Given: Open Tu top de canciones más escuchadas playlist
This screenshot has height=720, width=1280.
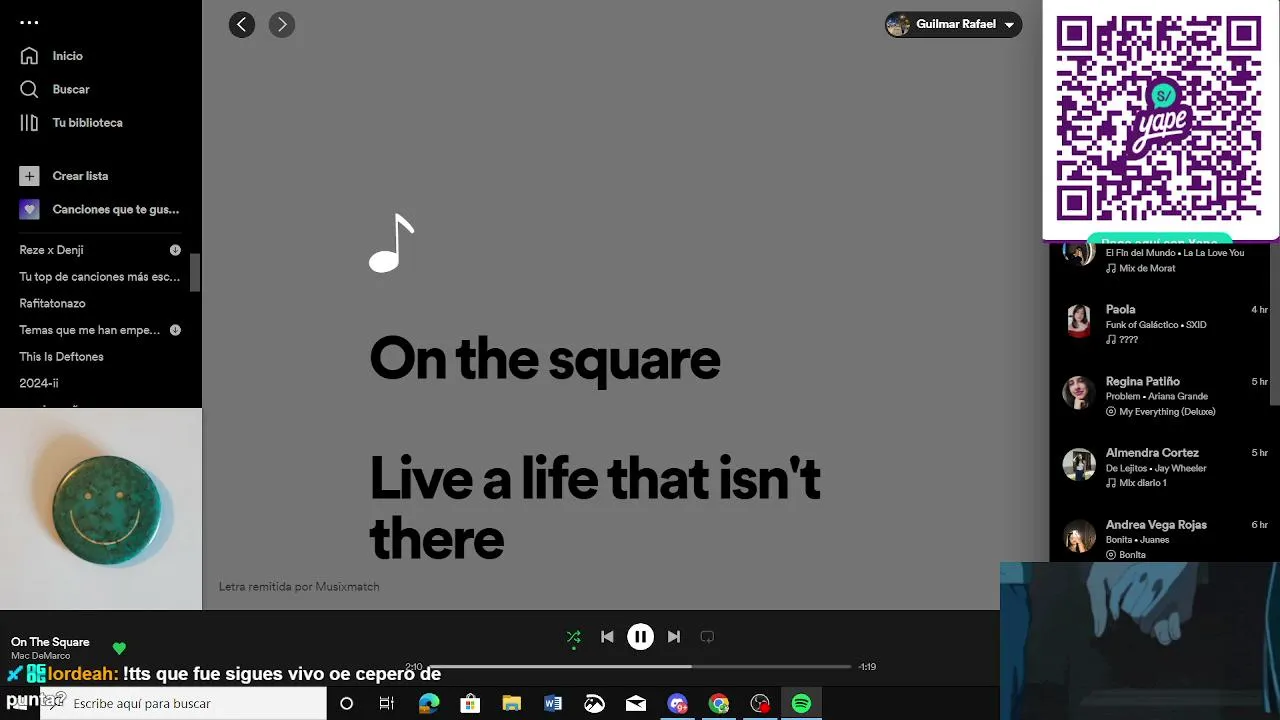Looking at the screenshot, I should point(100,277).
